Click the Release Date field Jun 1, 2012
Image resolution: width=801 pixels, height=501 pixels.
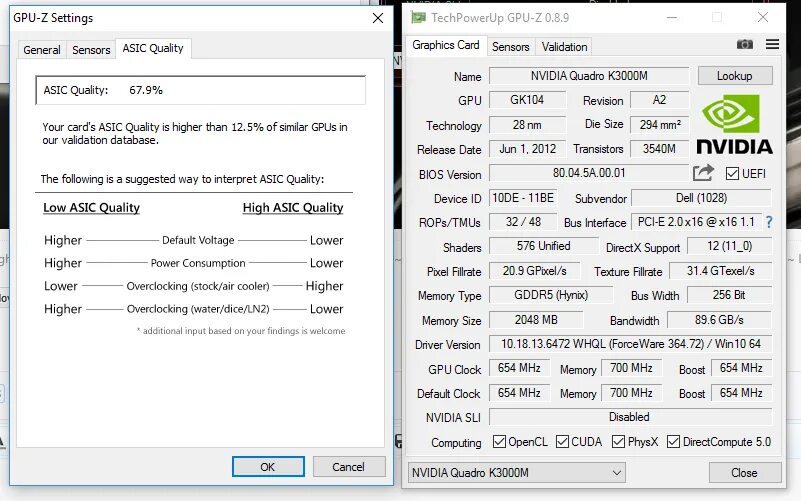coord(527,149)
